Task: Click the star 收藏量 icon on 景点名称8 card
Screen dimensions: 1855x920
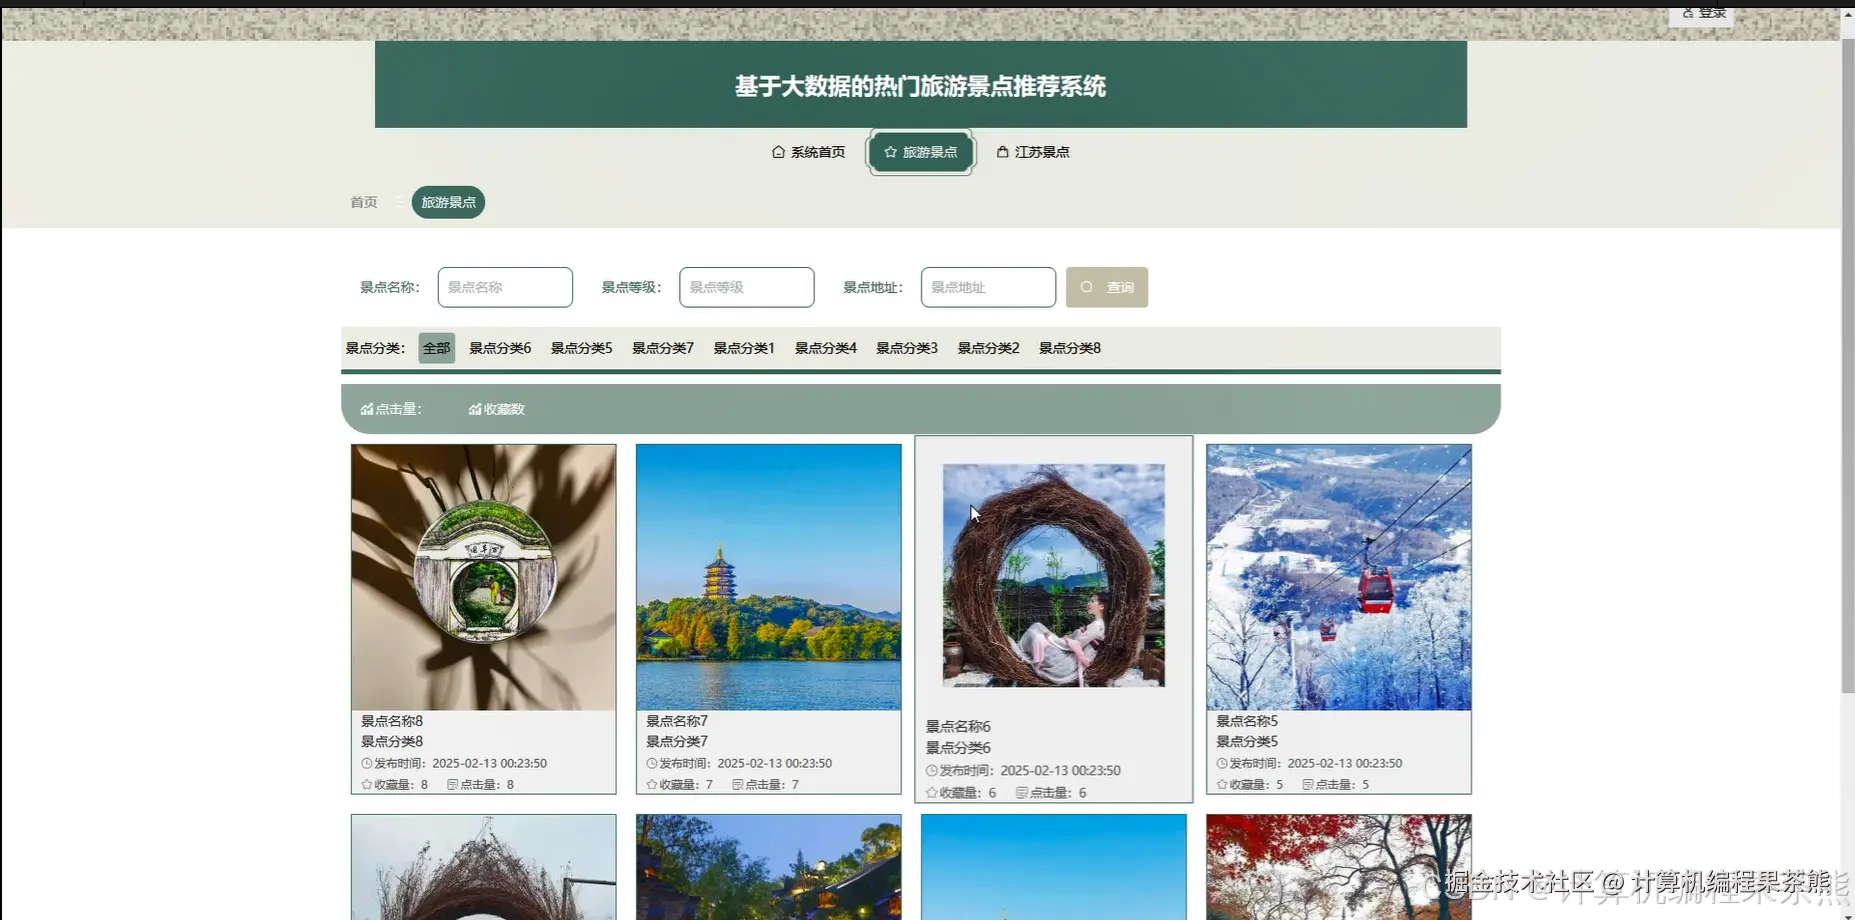Action: [x=365, y=784]
